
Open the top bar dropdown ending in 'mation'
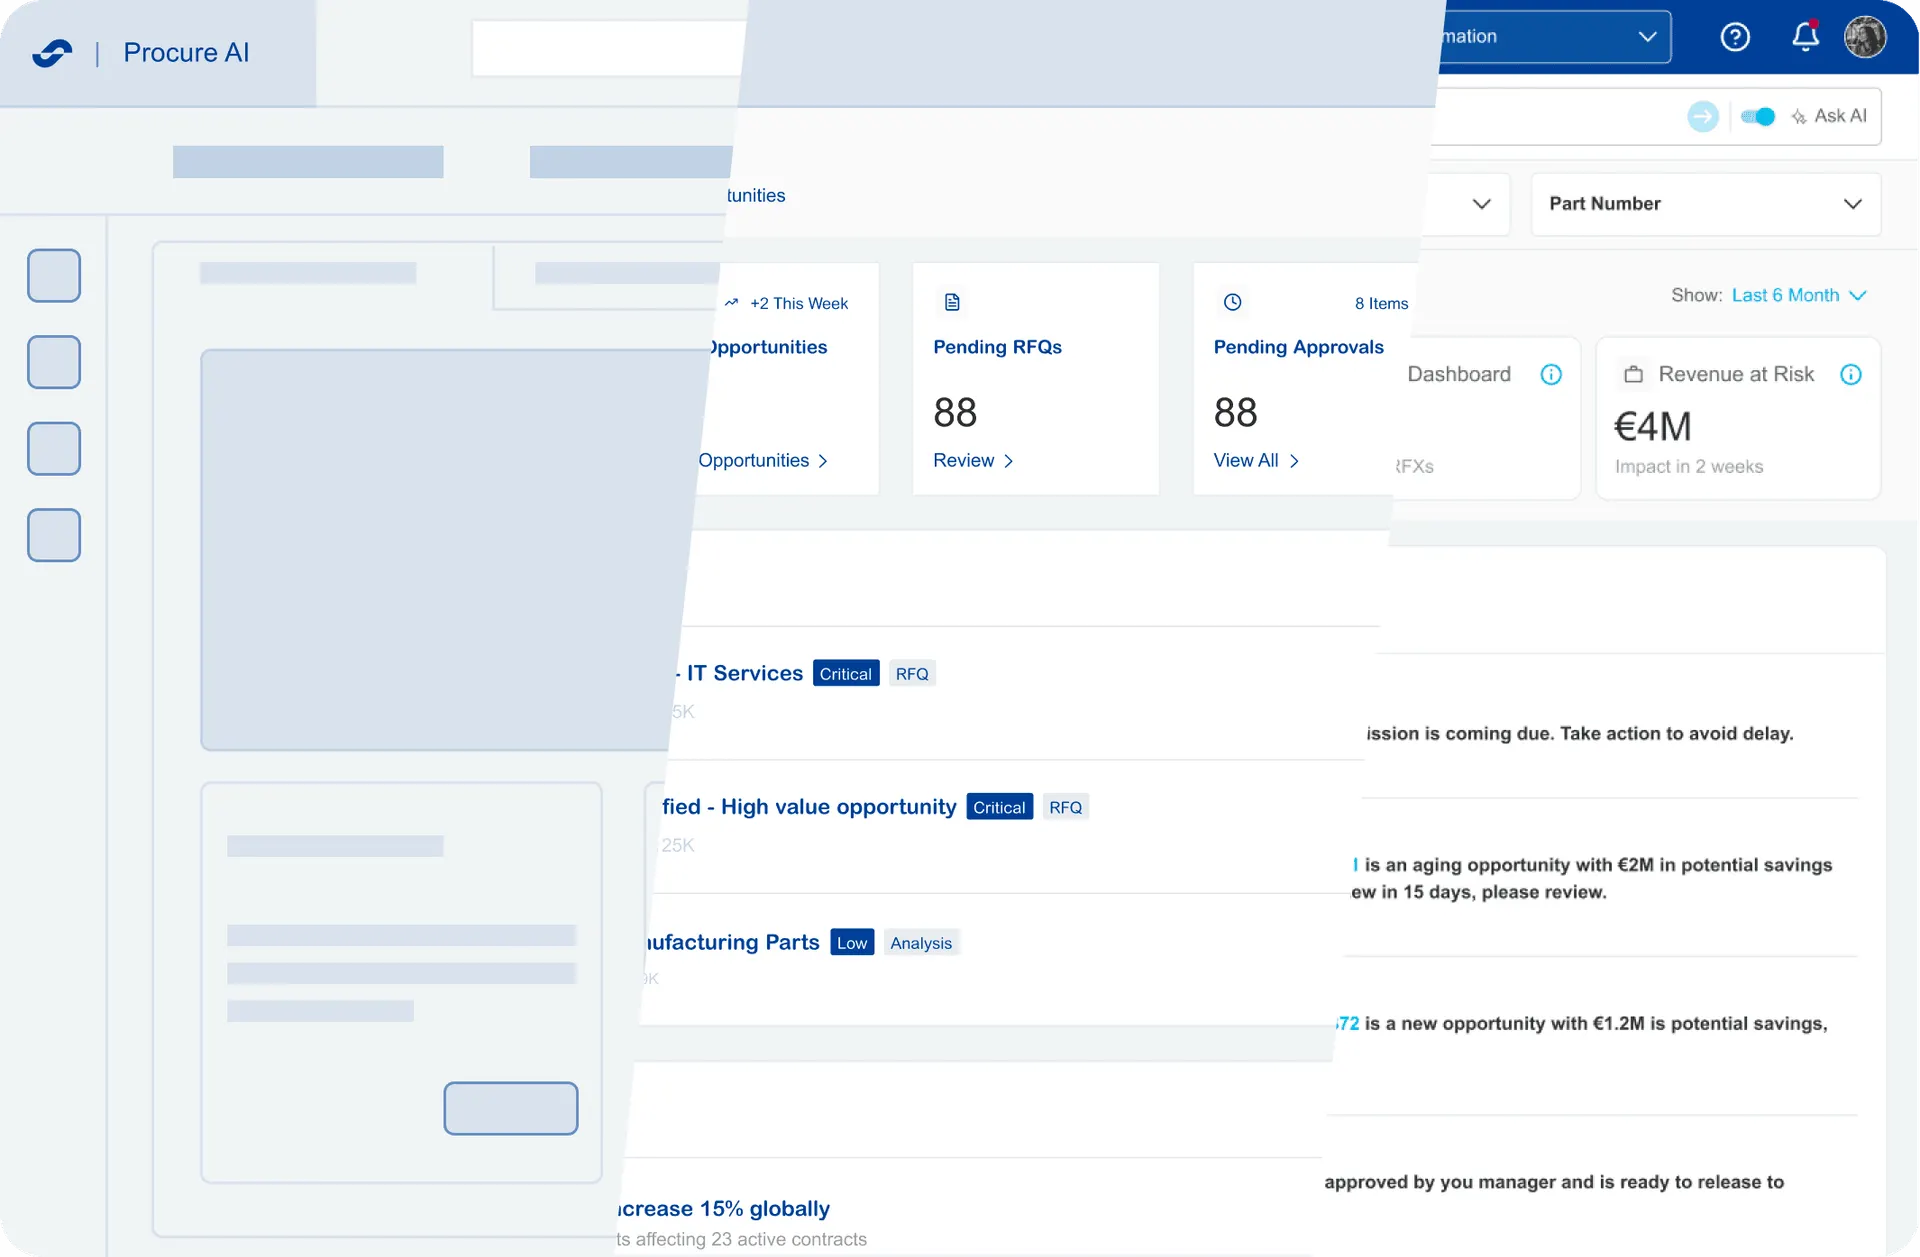click(1555, 37)
